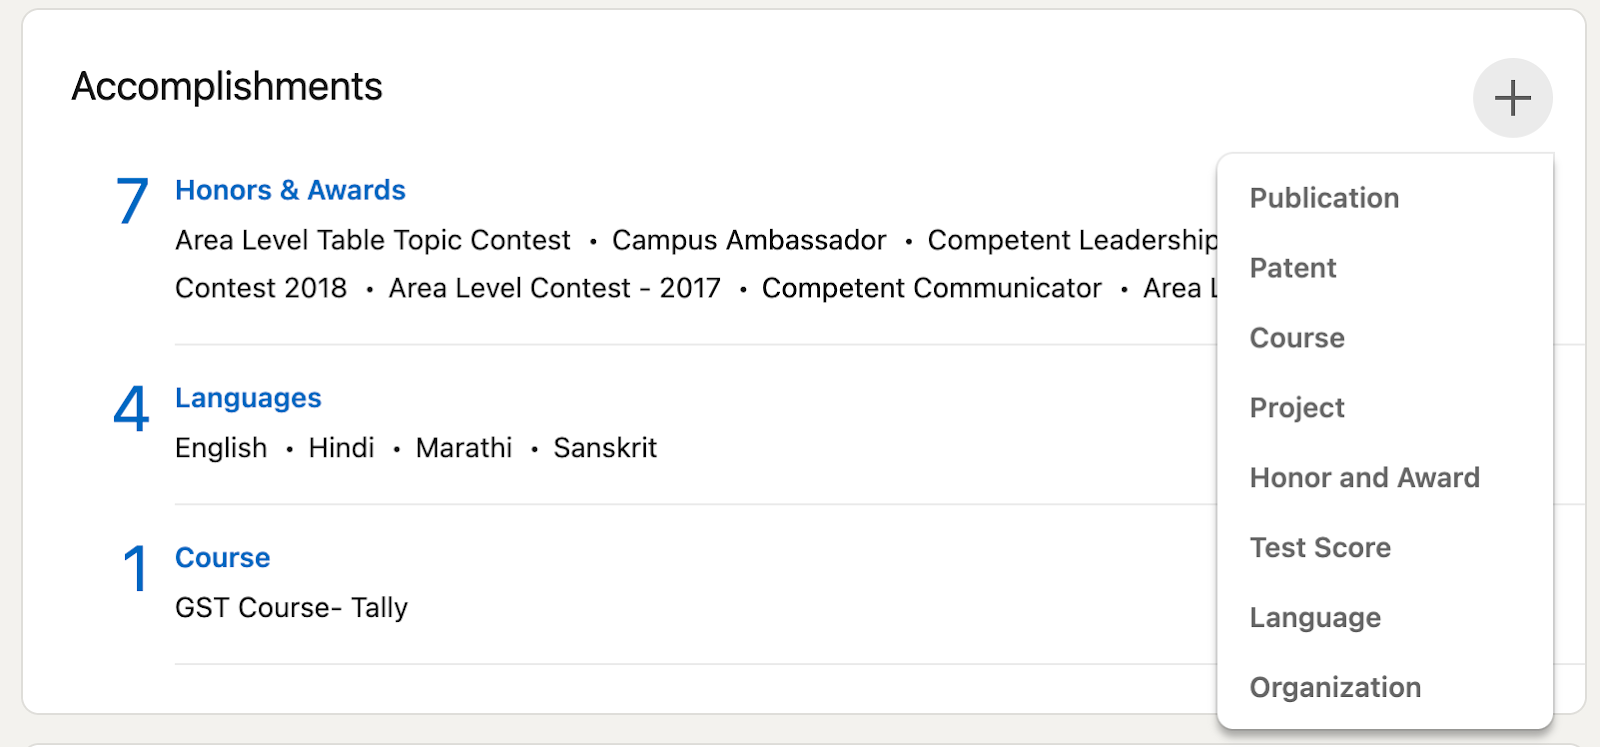Click the number 1 course count
The width and height of the screenshot is (1600, 747).
click(x=135, y=569)
